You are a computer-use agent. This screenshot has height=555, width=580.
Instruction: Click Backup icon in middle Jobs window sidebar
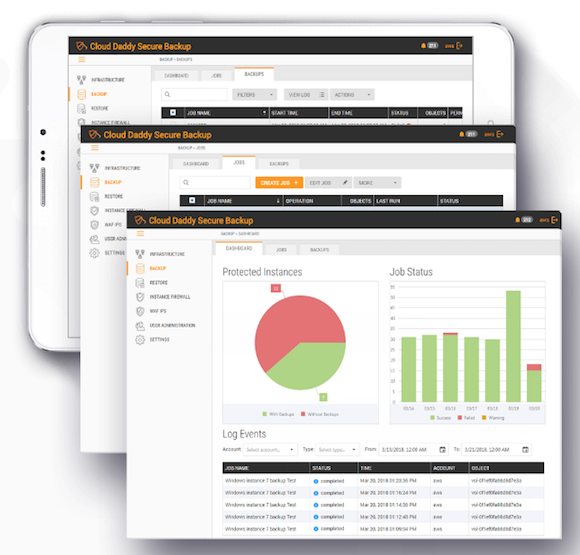tap(95, 182)
